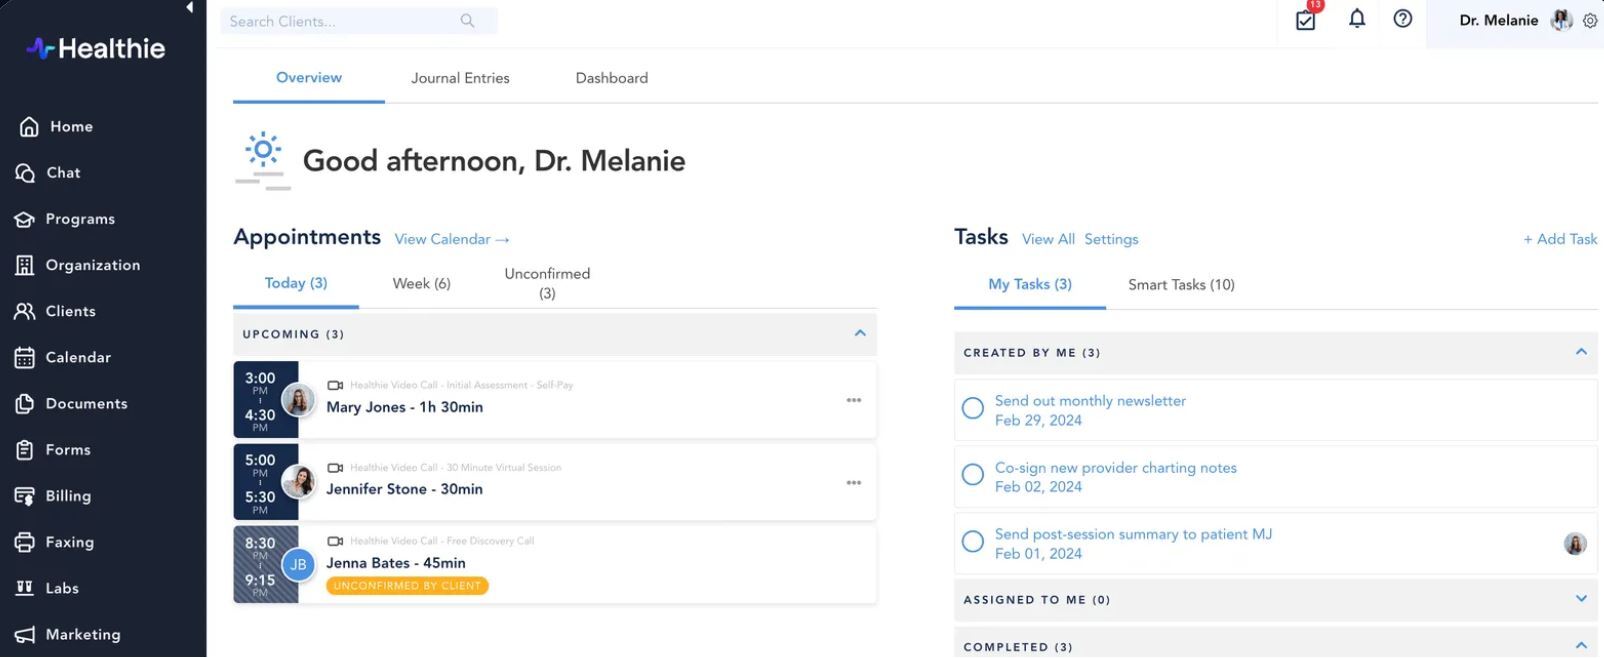Click the 'Dr. Melanie' user name
Image resolution: width=1604 pixels, height=658 pixels.
(x=1499, y=20)
